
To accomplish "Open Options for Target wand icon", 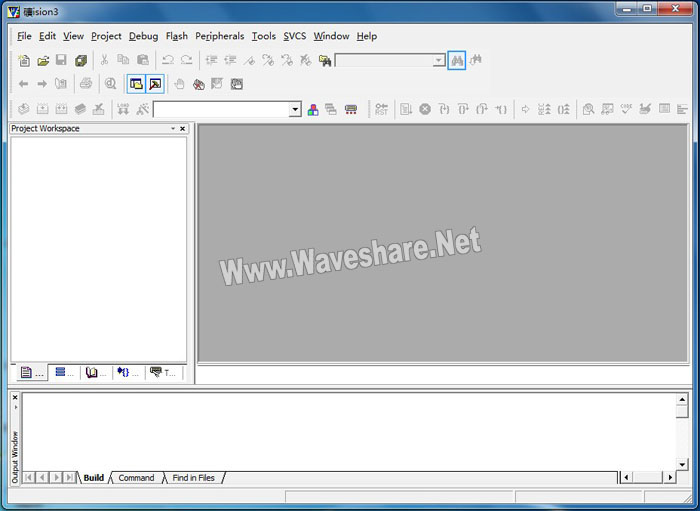I will pyautogui.click(x=142, y=109).
